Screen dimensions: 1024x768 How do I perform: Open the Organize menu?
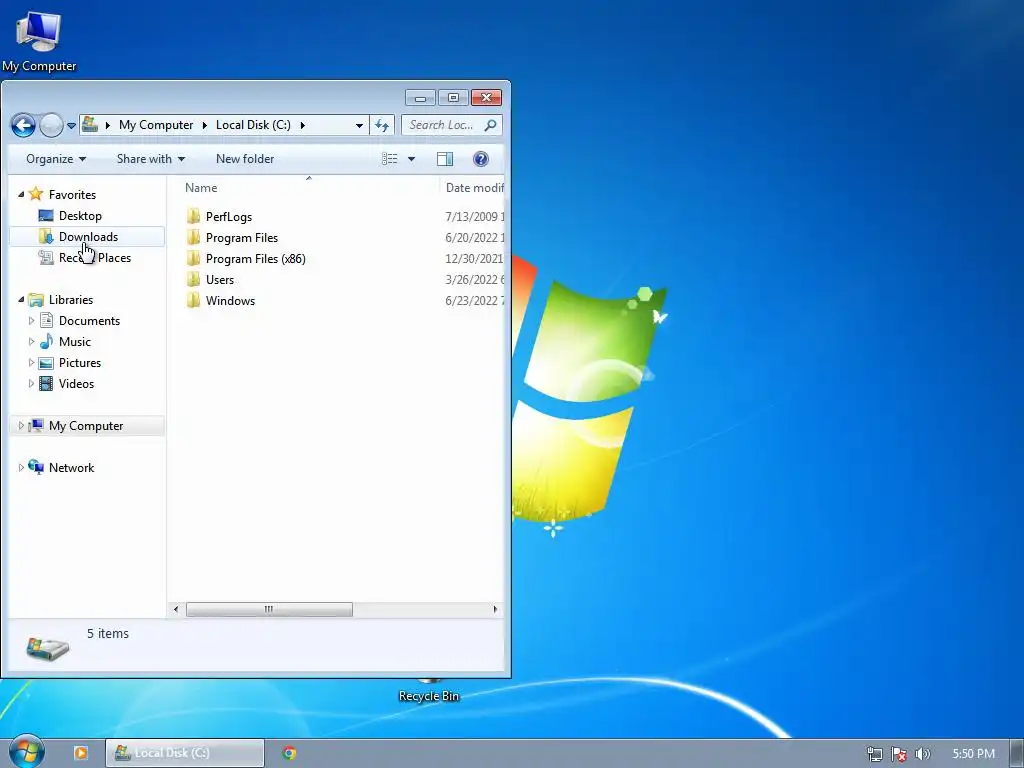[x=56, y=159]
